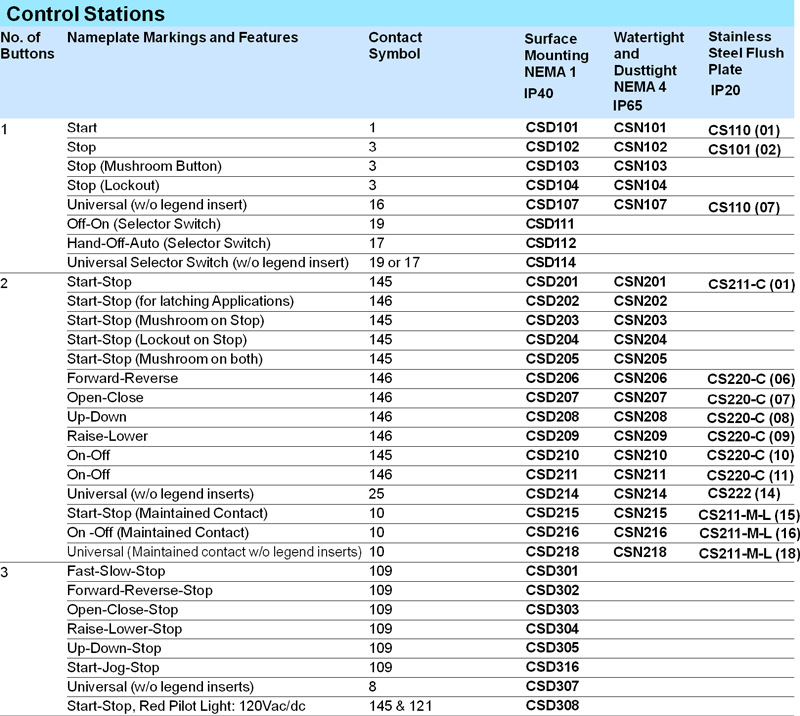Select part number CSD210
Viewport: 800px width, 716px height.
pos(552,456)
